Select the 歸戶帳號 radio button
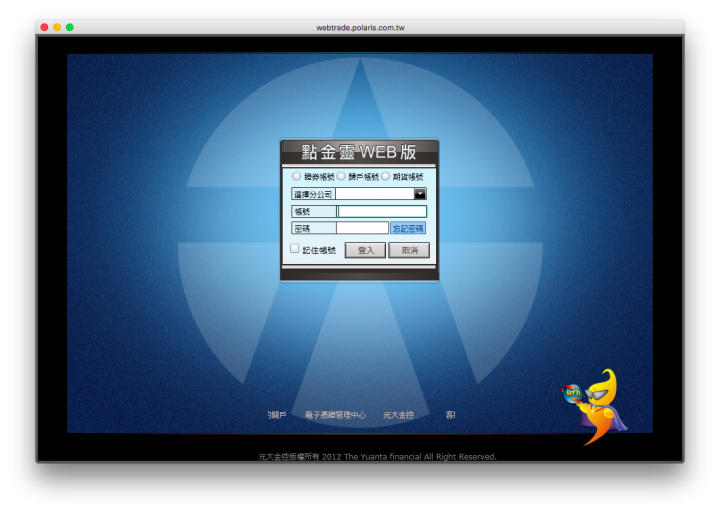Viewport: 720px width, 514px height. pyautogui.click(x=341, y=176)
